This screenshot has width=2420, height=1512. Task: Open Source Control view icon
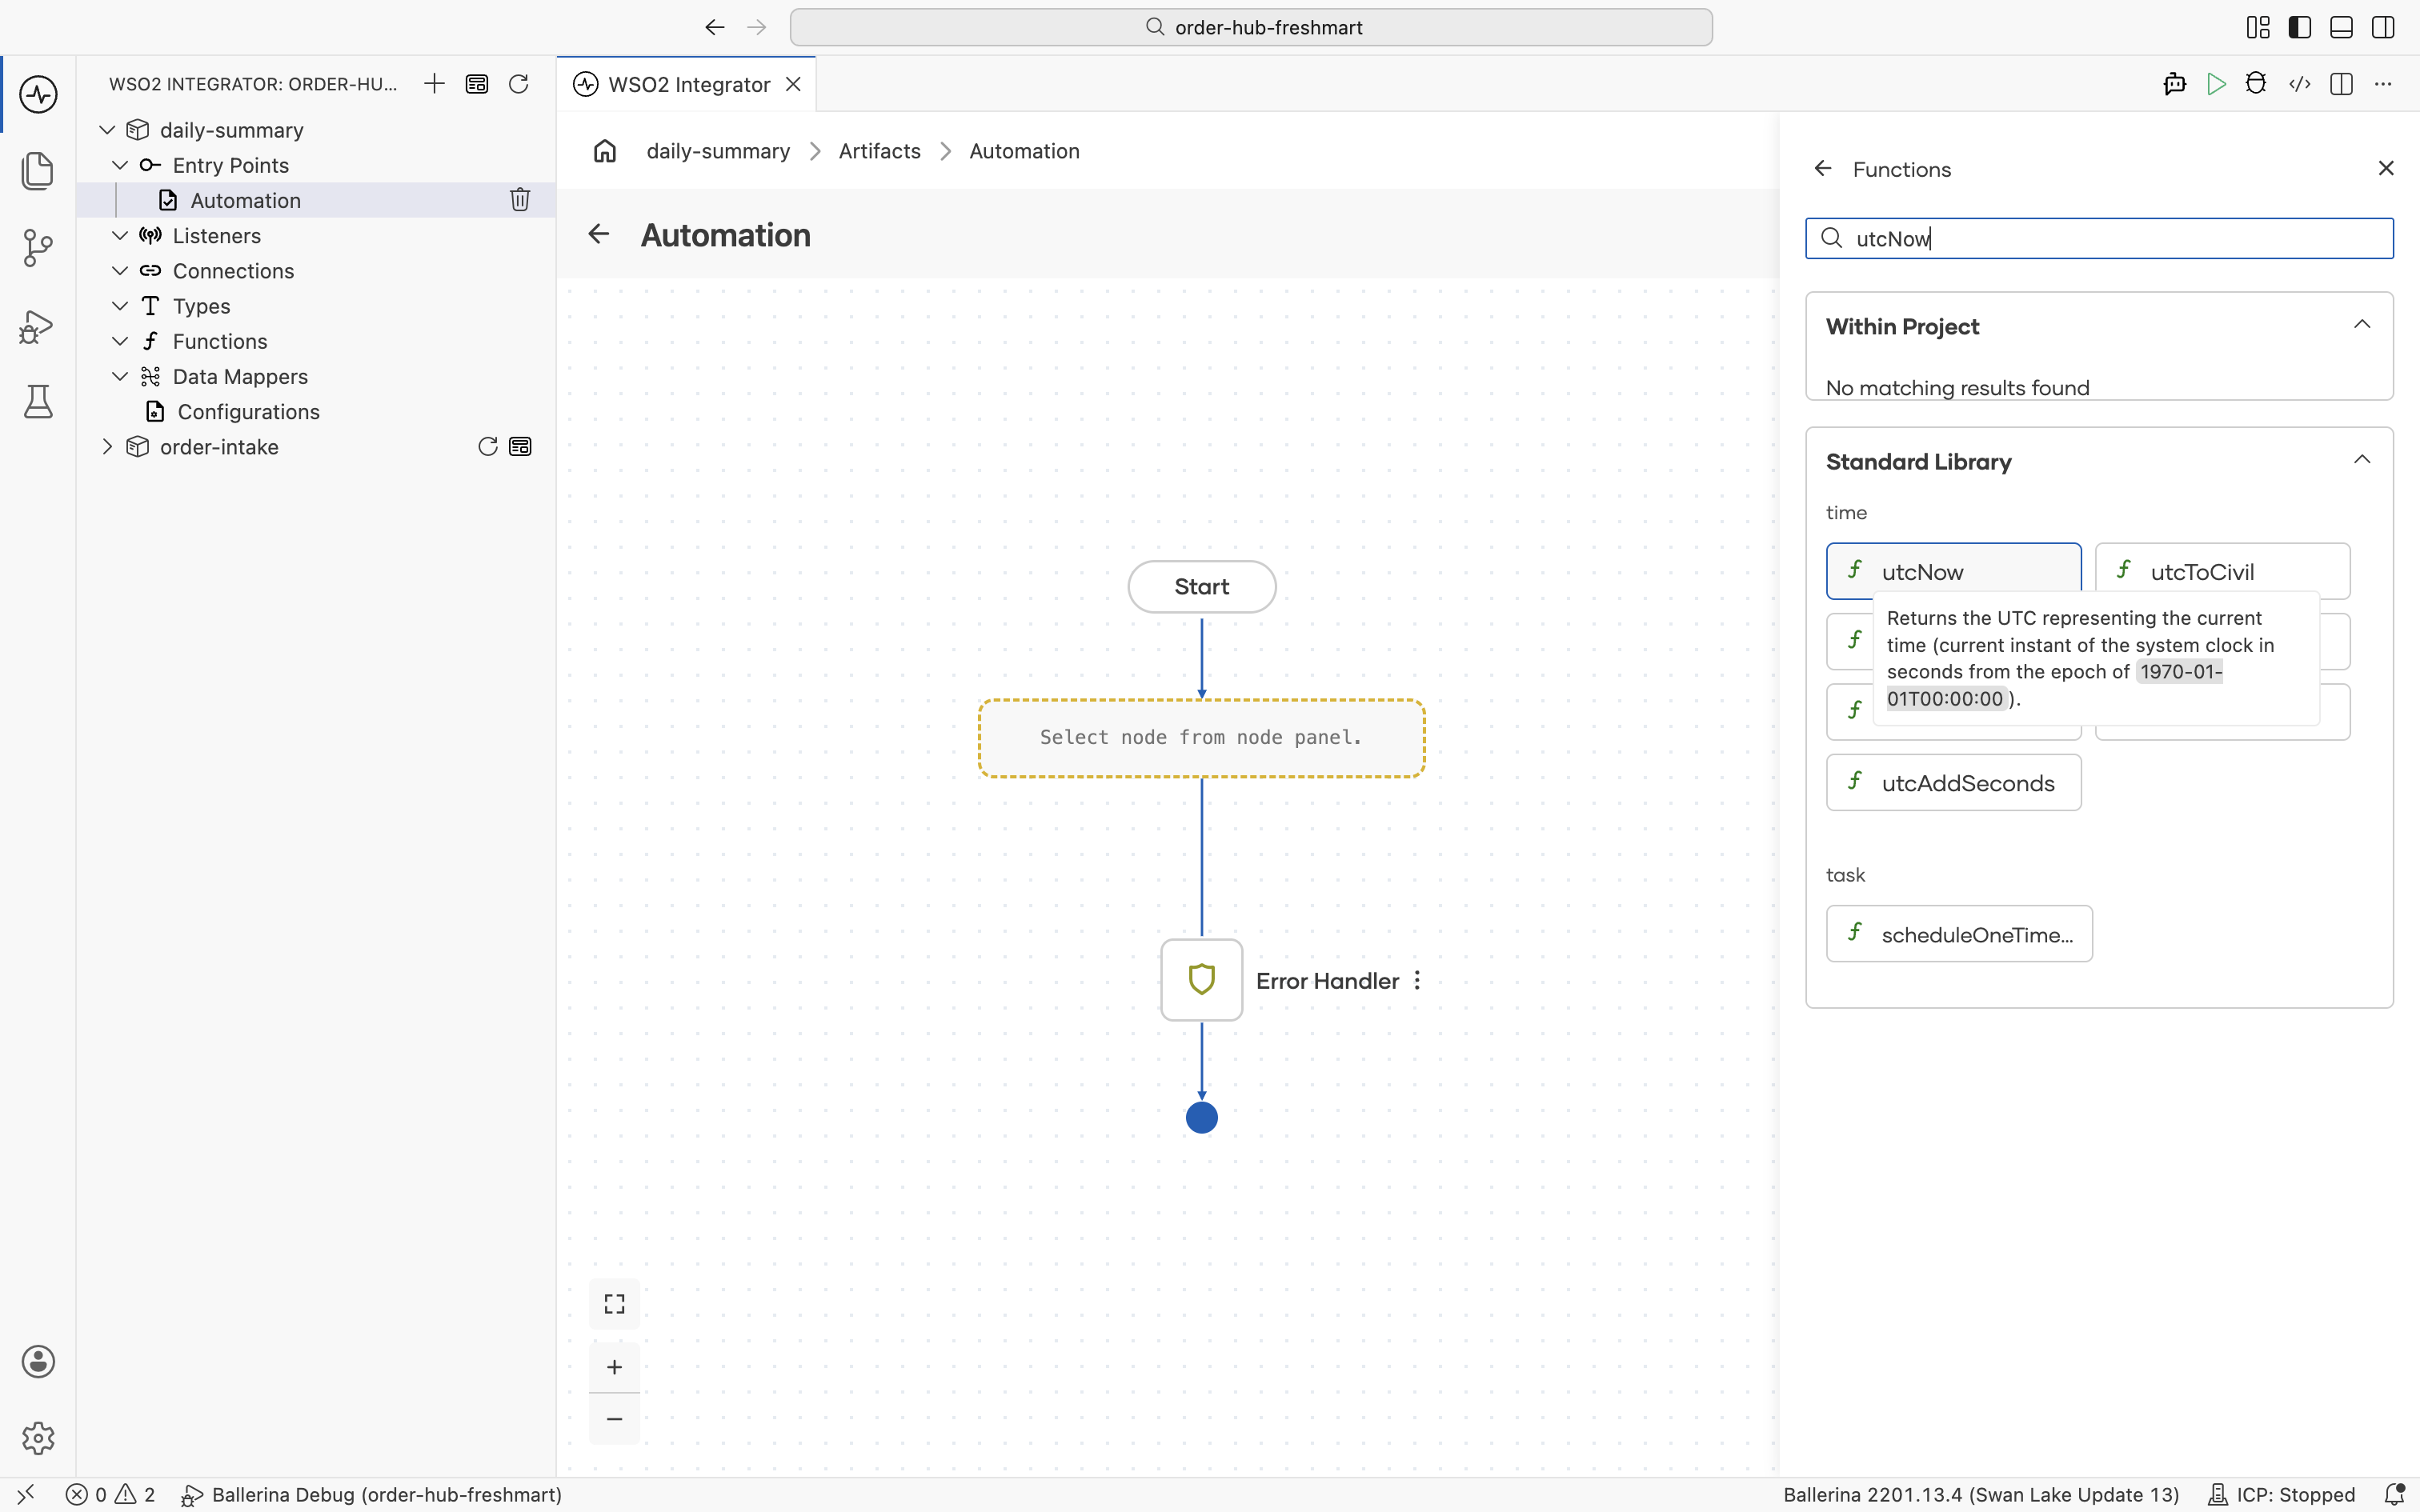click(x=38, y=247)
